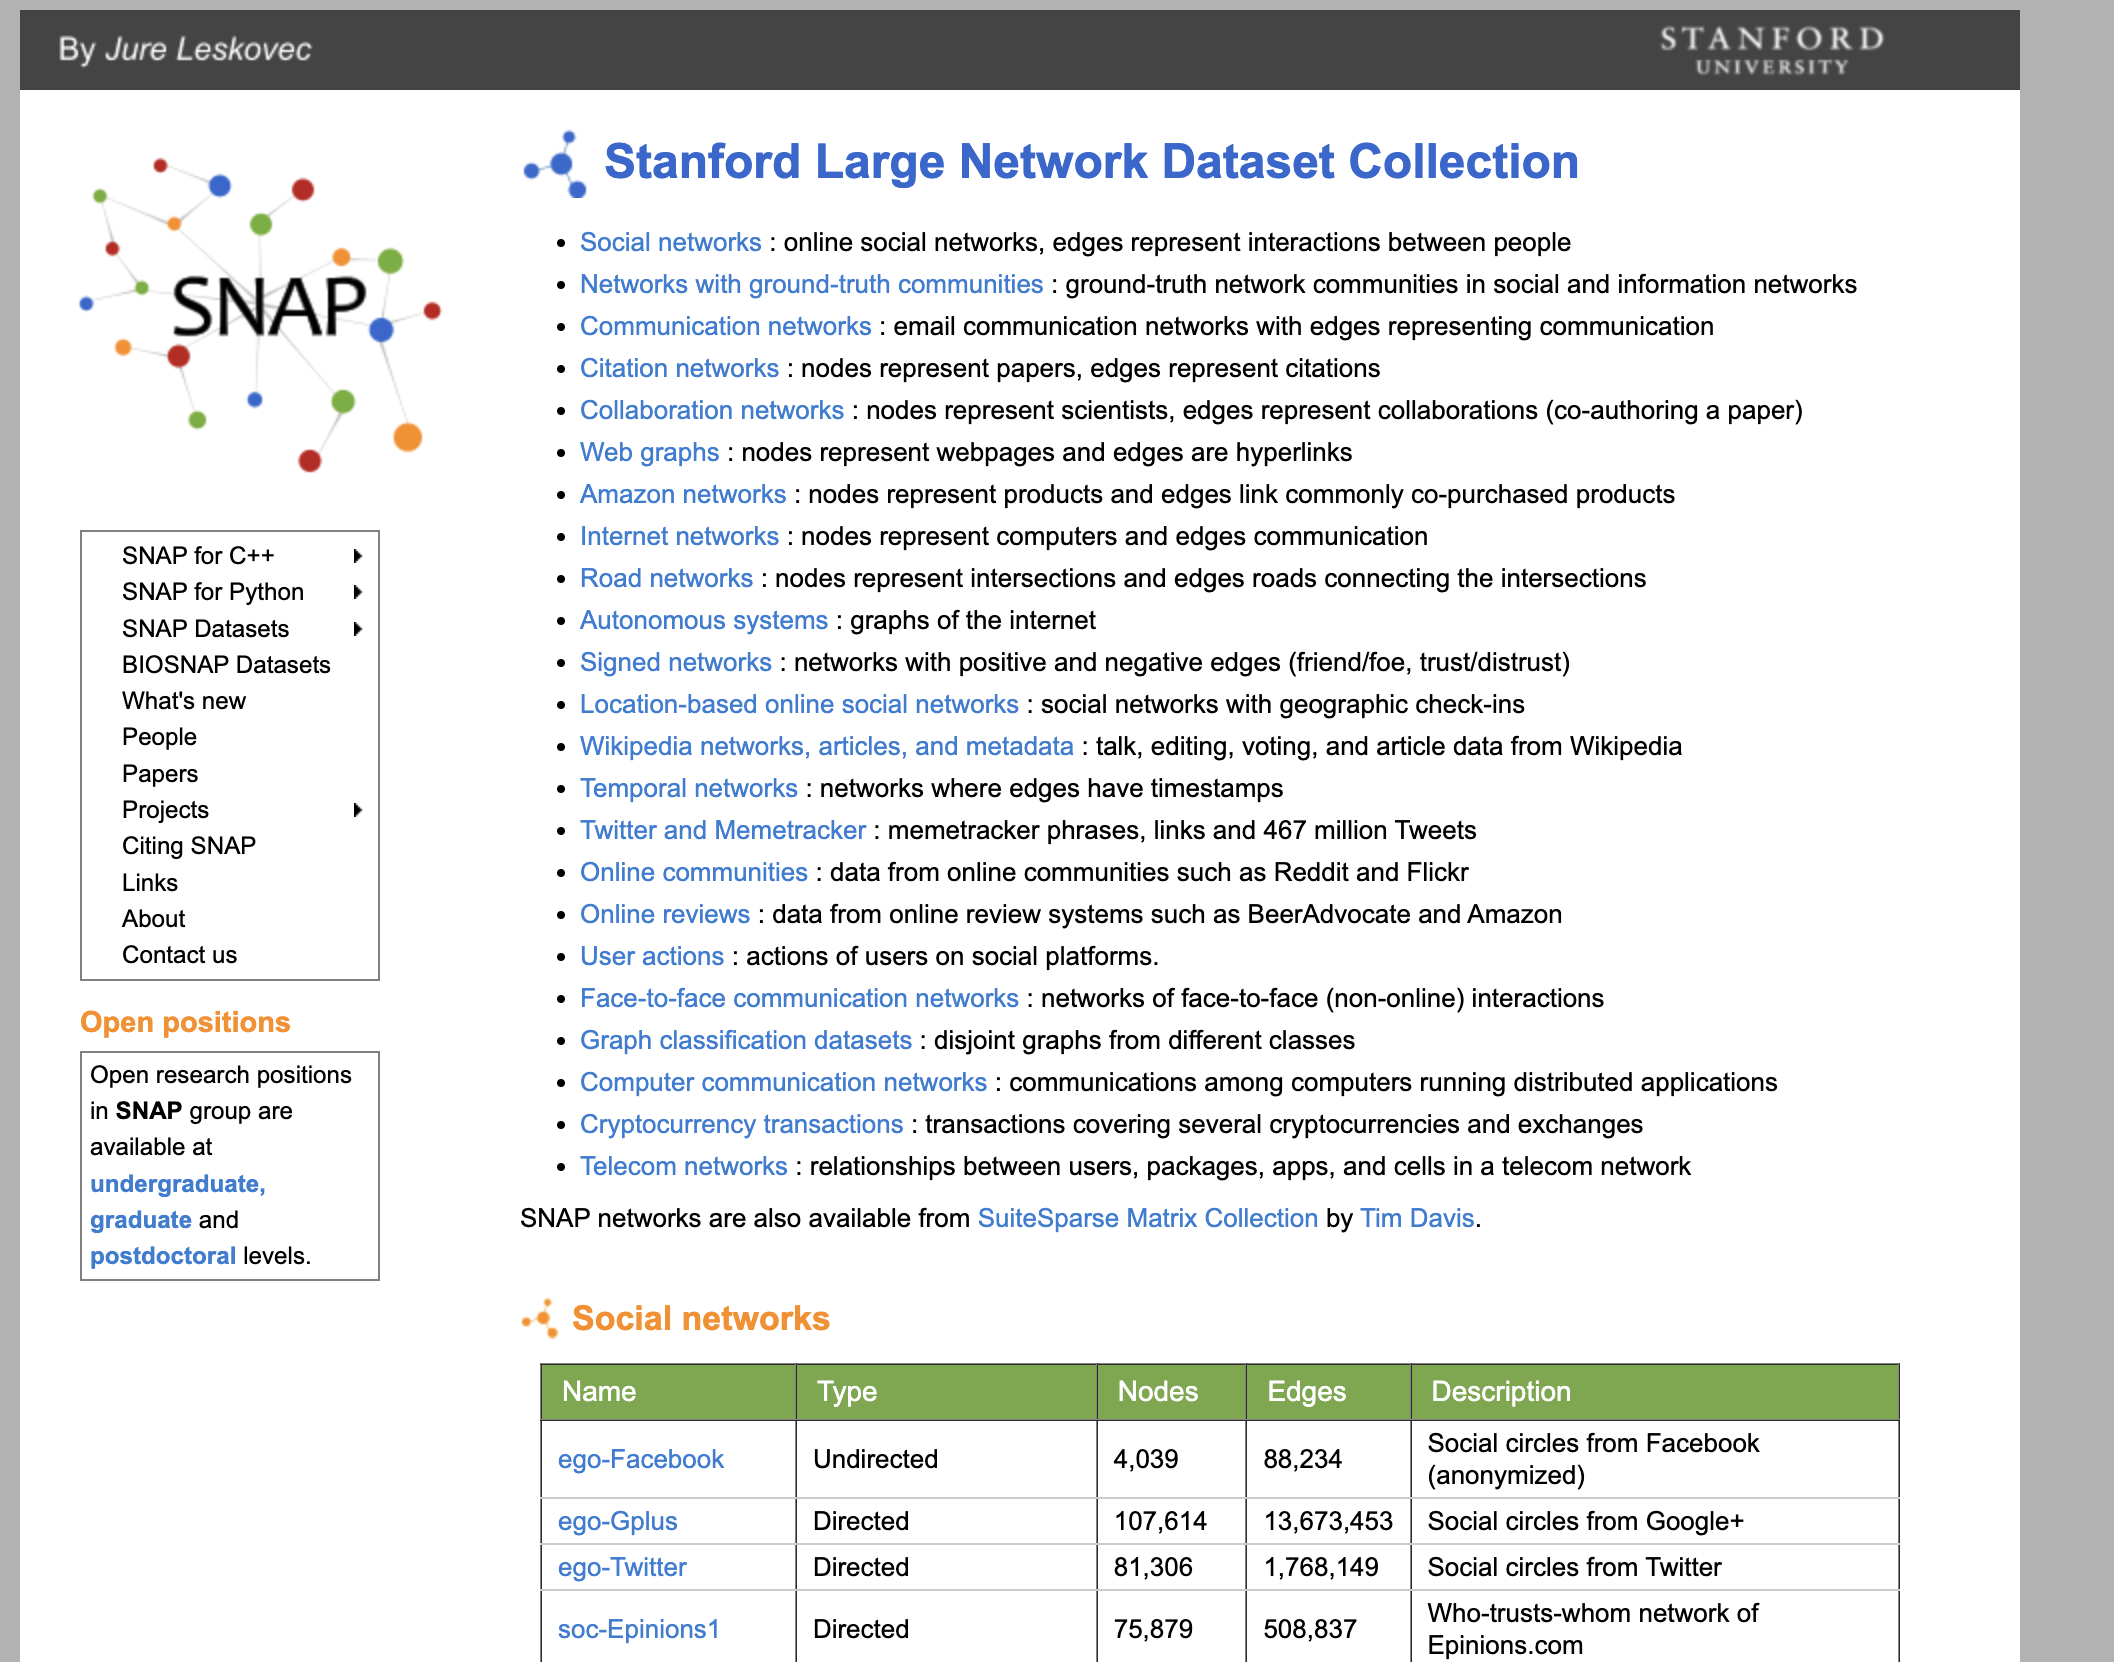Click the Stanford University logo

(x=1772, y=49)
